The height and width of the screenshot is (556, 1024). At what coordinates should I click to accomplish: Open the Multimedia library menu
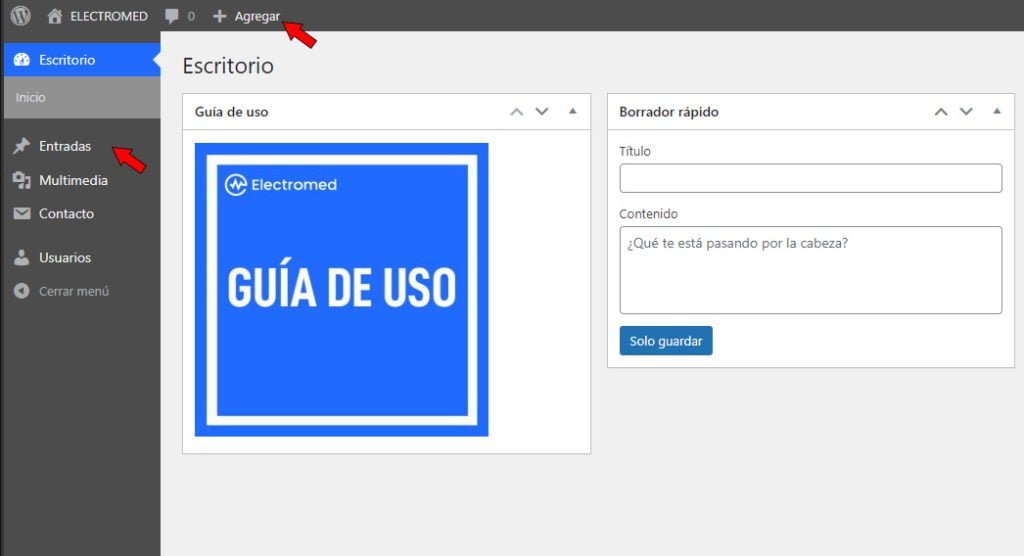pos(73,180)
